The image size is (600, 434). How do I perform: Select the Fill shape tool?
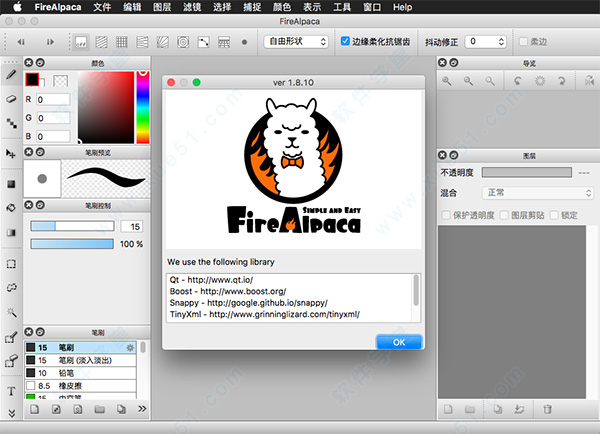[11, 184]
